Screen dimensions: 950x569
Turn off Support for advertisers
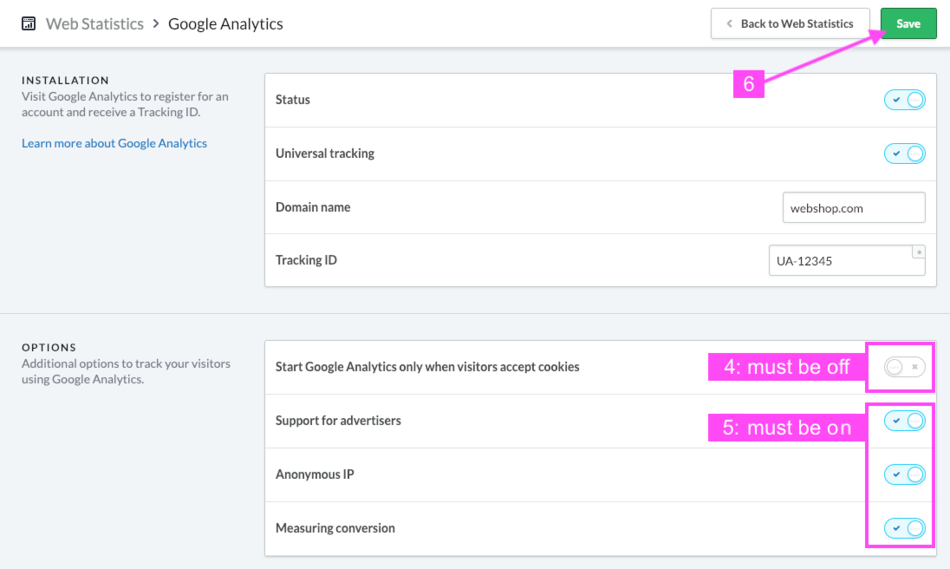click(x=905, y=421)
